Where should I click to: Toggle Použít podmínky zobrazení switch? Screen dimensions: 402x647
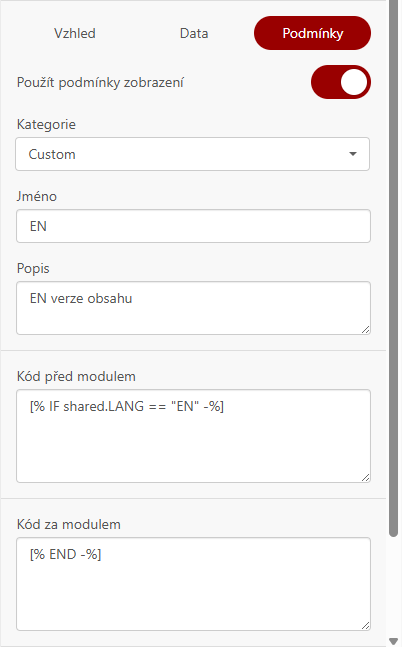(x=341, y=82)
